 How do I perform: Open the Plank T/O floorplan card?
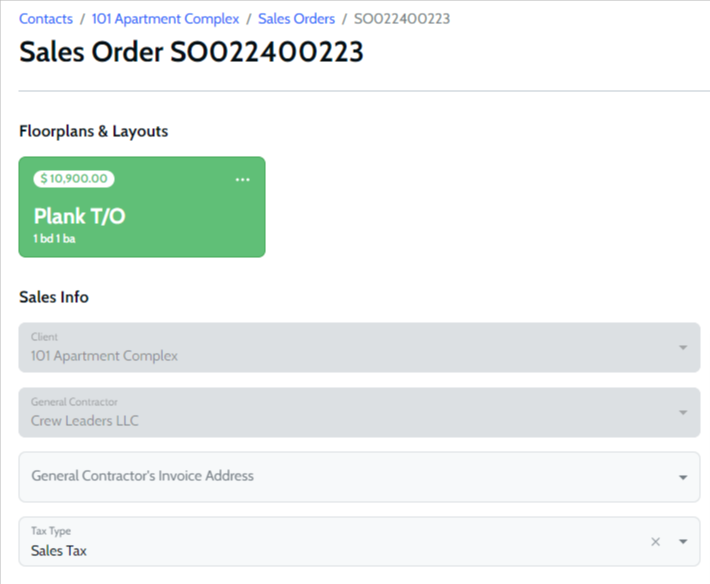[142, 216]
